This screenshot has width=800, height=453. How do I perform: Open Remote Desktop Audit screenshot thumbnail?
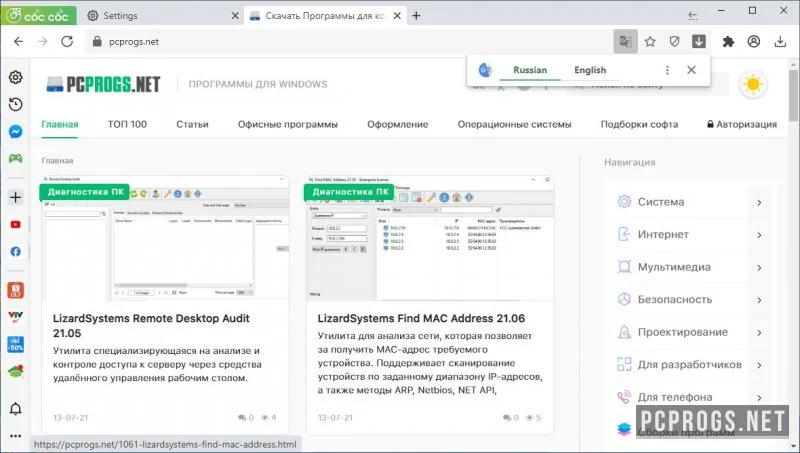tap(165, 238)
